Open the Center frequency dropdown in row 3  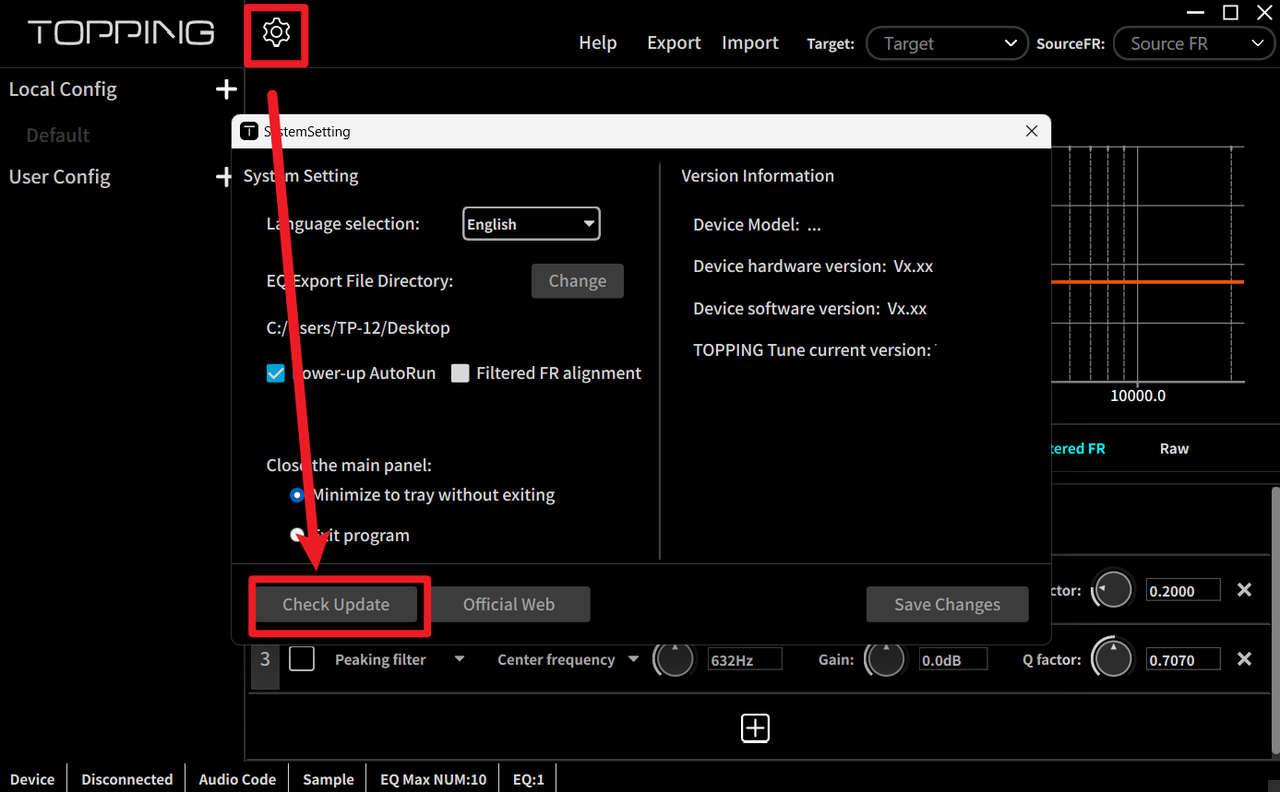pyautogui.click(x=568, y=660)
